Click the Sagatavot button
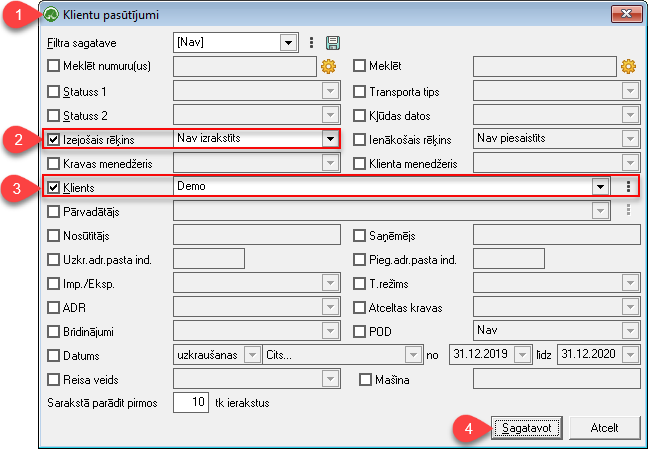Image resolution: width=648 pixels, height=449 pixels. [526, 428]
